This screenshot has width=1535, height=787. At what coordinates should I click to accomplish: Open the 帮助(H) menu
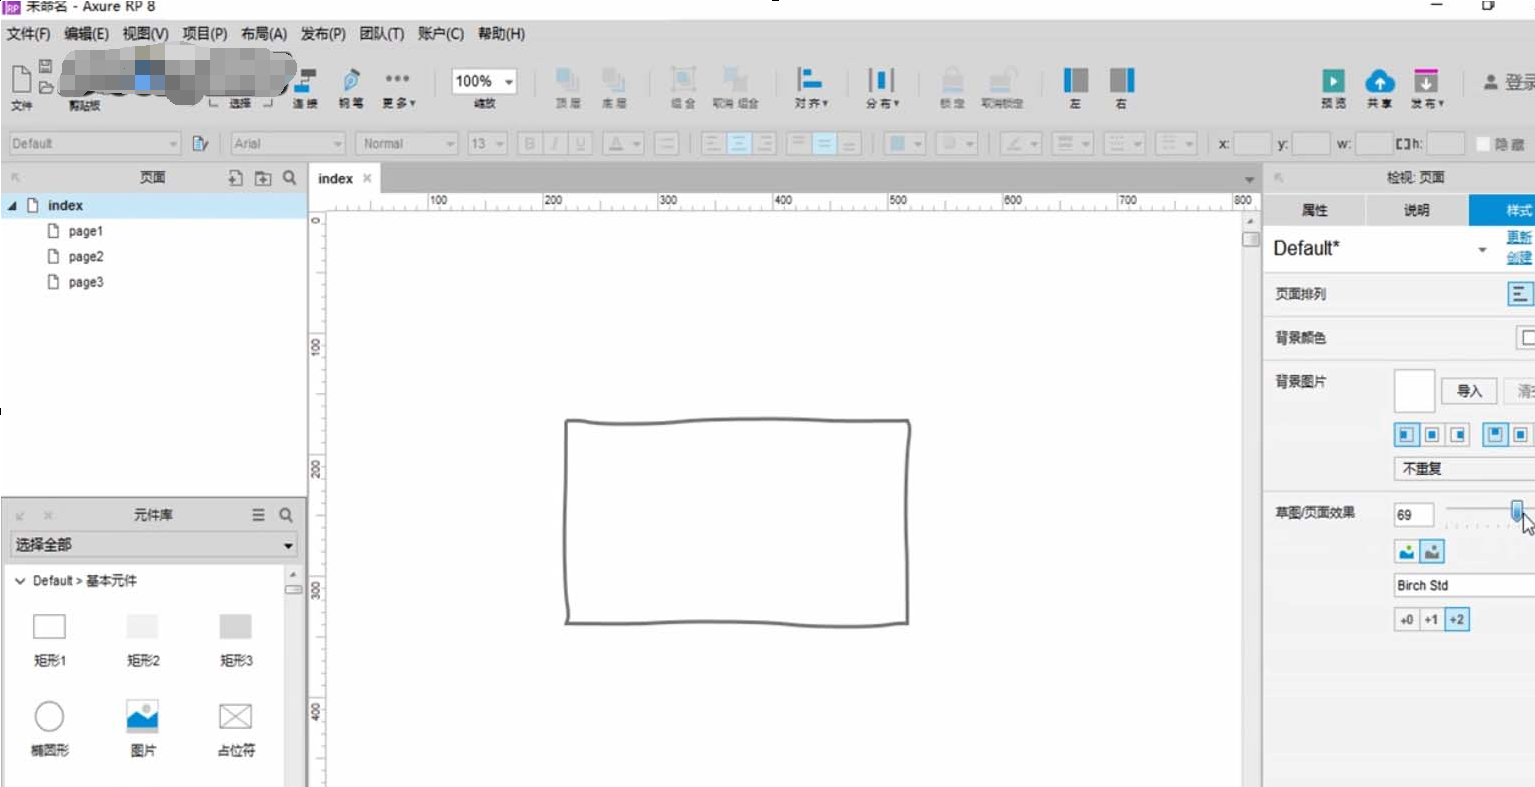point(501,34)
